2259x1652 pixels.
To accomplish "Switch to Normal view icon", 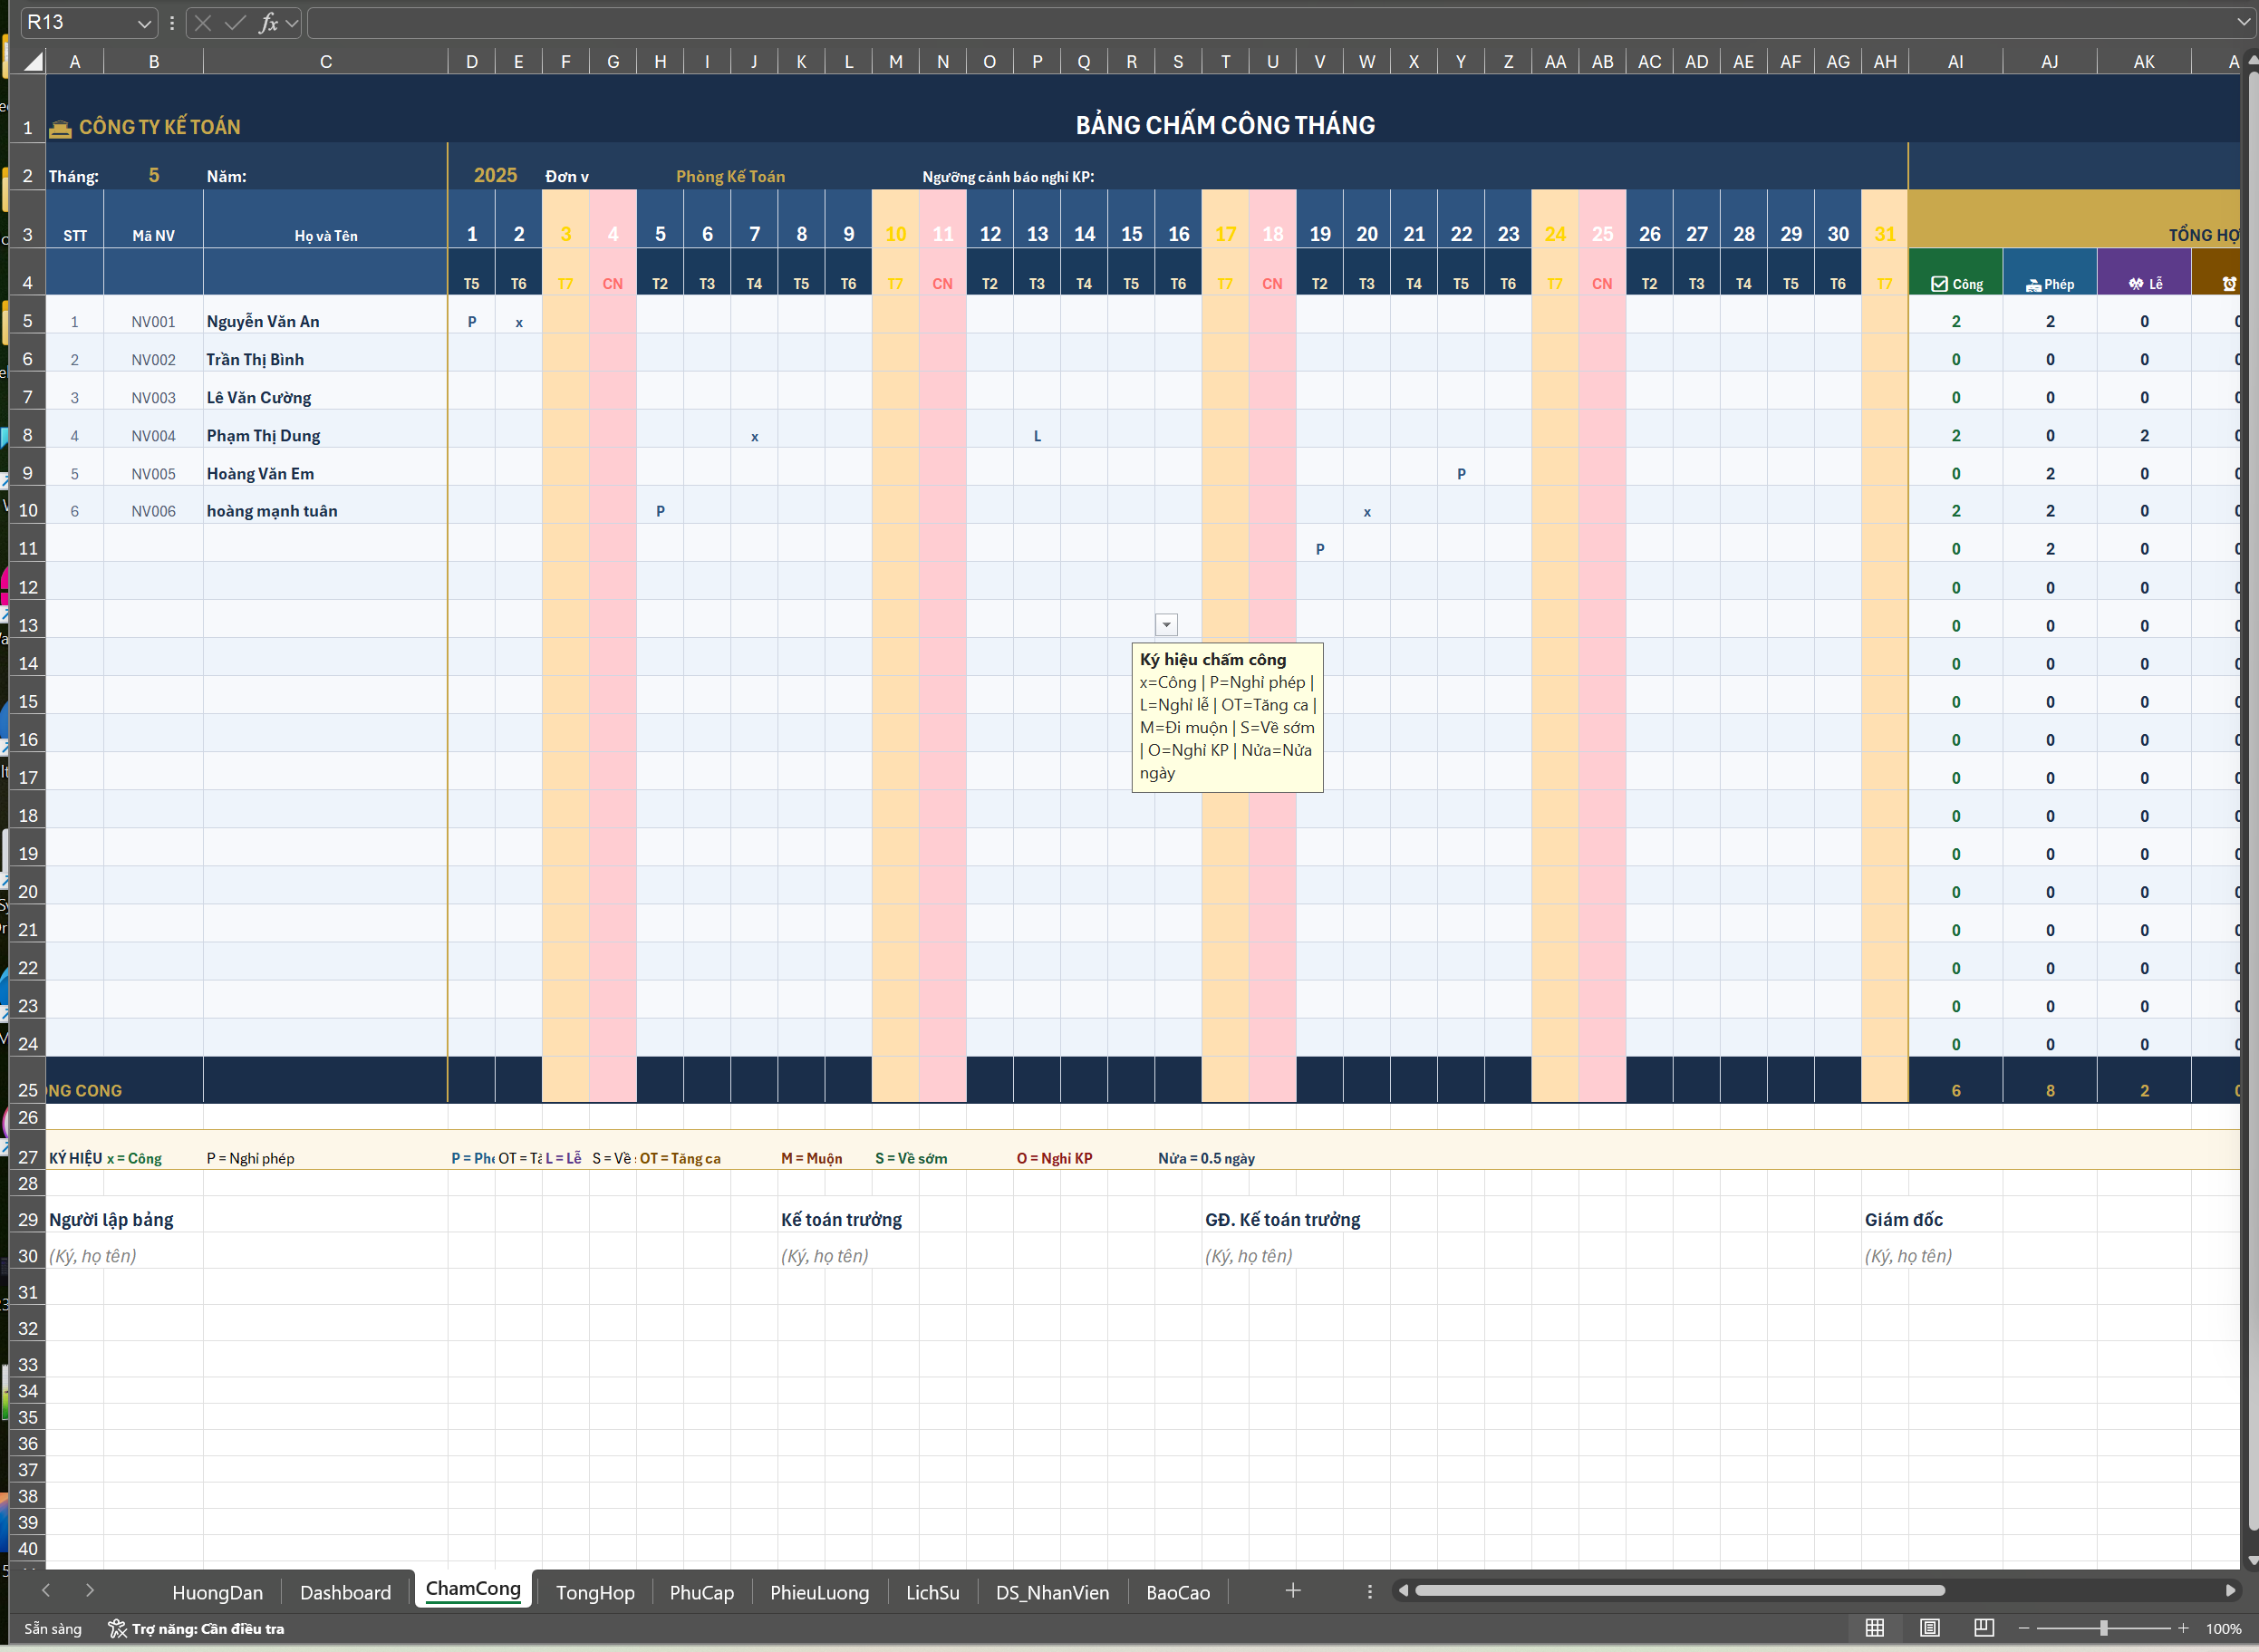I will click(x=1875, y=1628).
